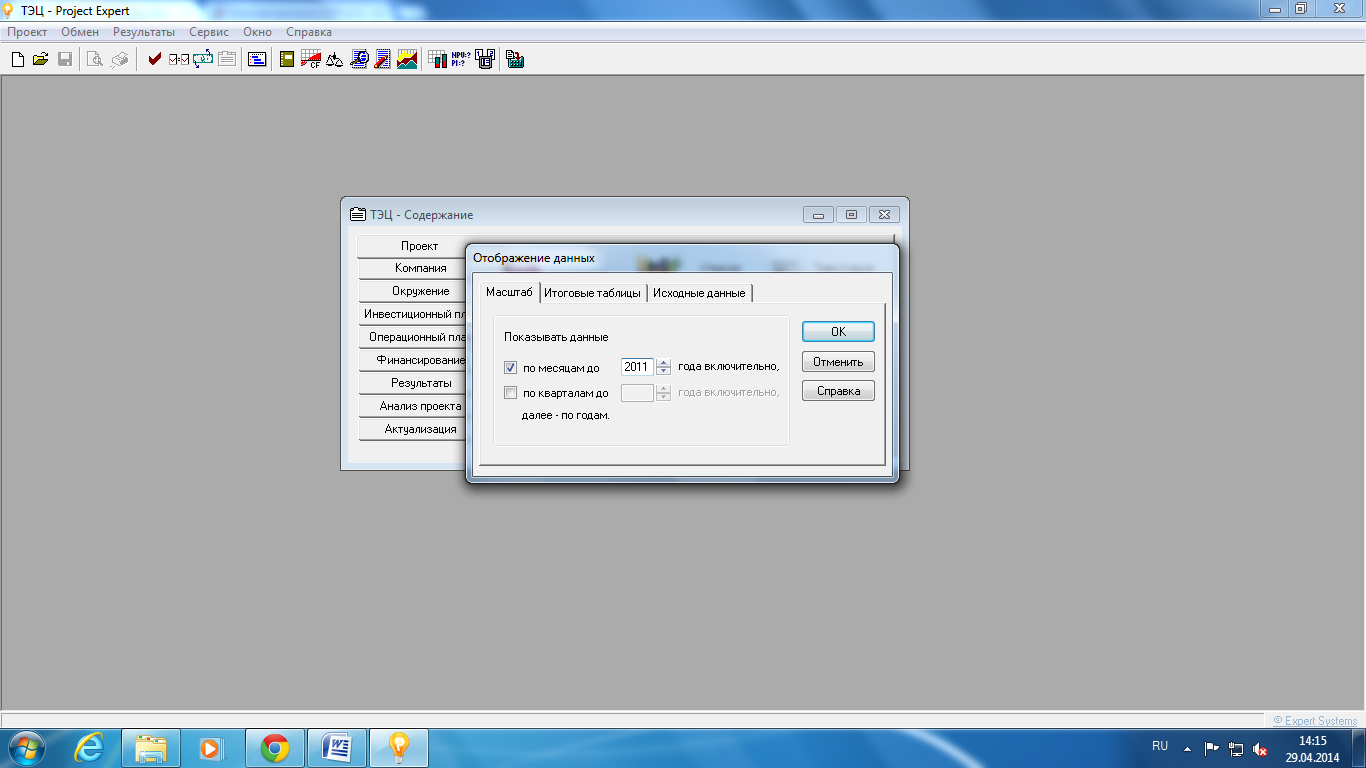Open Google Chrome from taskbar
Viewport: 1366px width, 768px height.
(275, 748)
